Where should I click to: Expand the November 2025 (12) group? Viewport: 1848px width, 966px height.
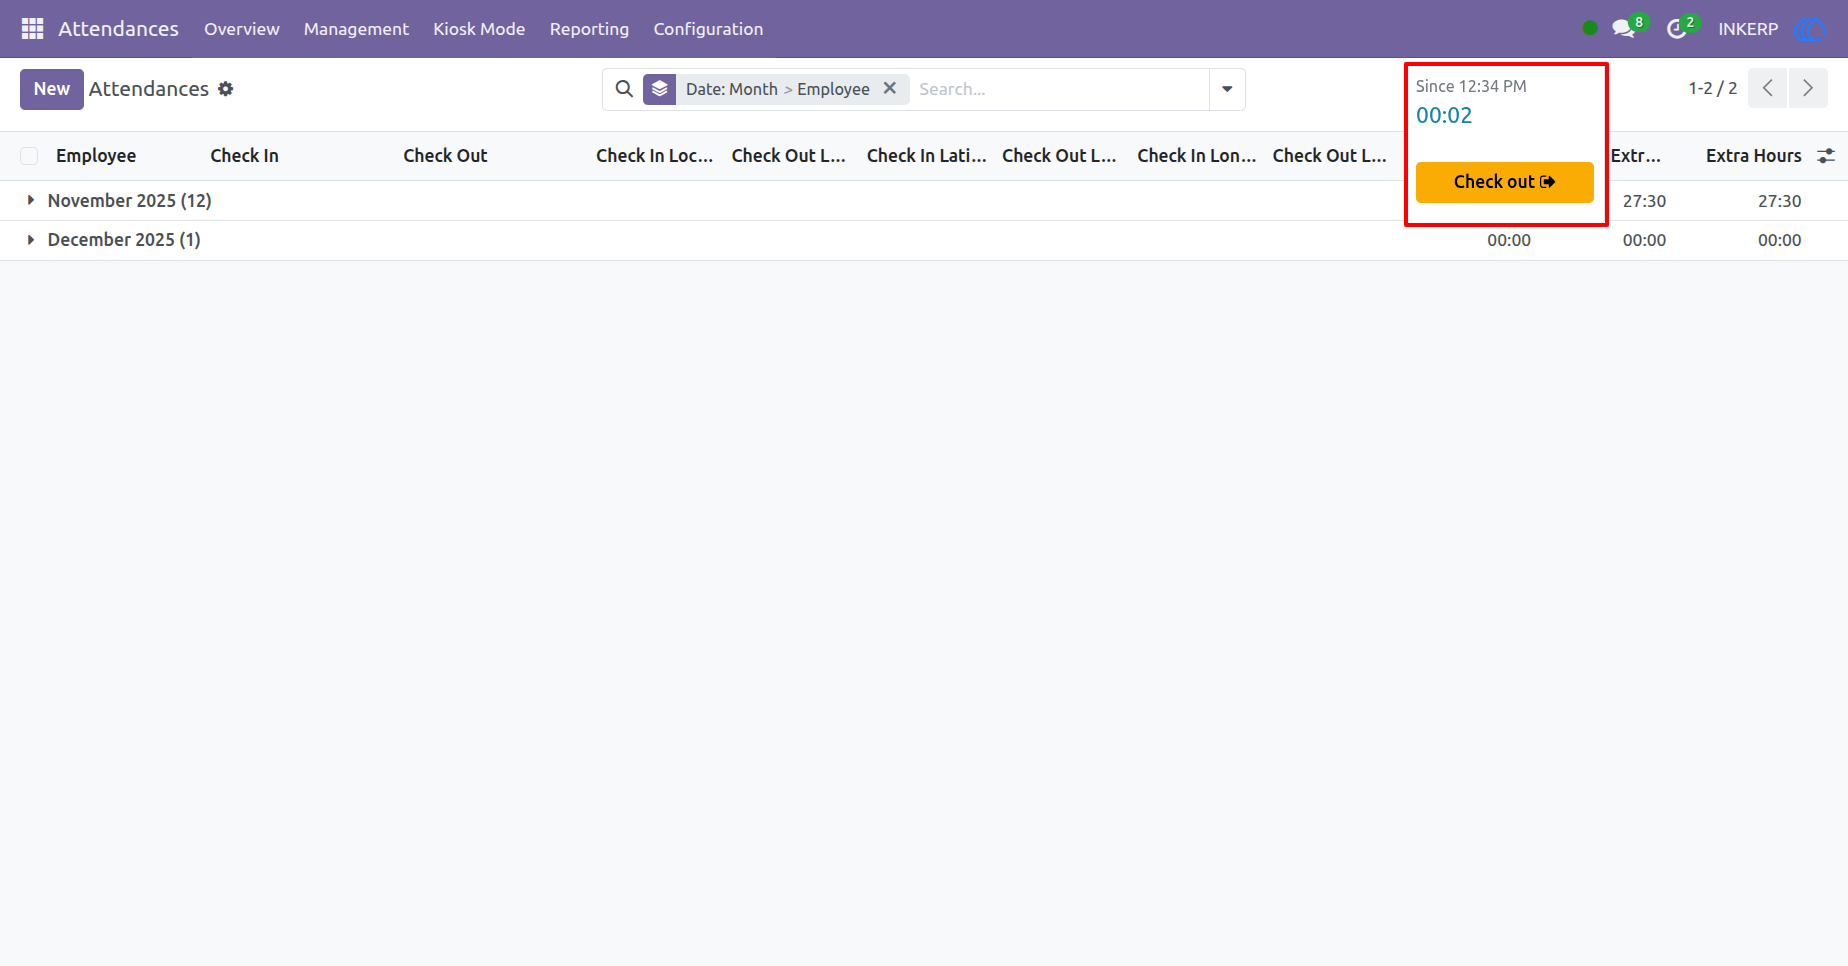[x=130, y=201]
